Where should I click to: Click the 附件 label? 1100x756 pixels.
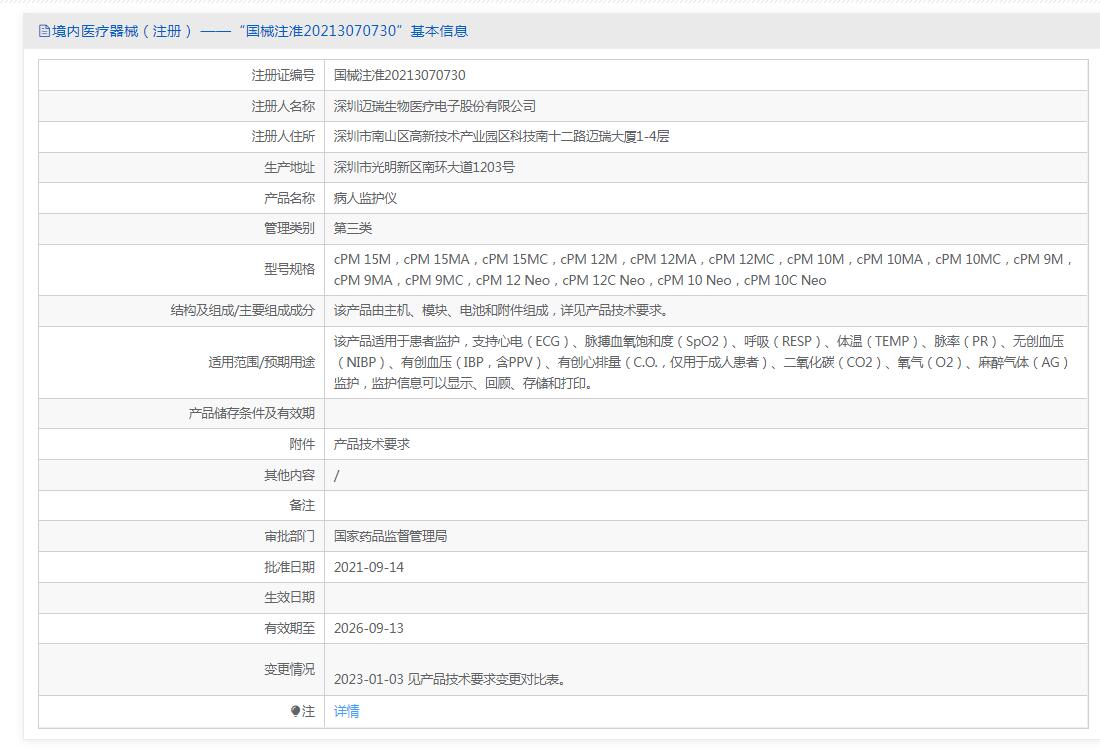click(x=302, y=444)
